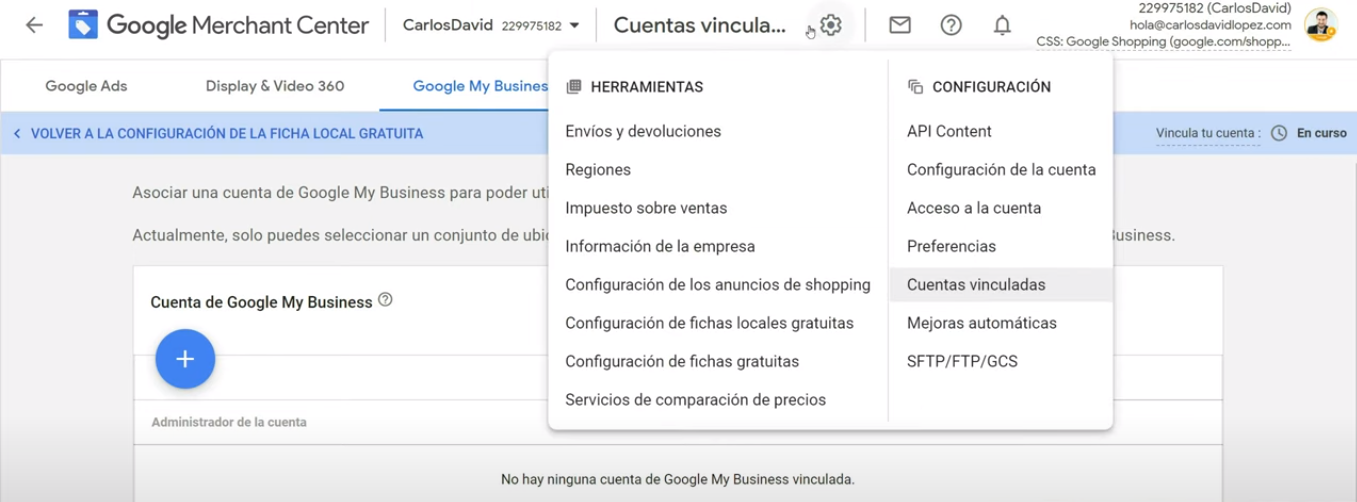The height and width of the screenshot is (502, 1357).
Task: Open SFTP/FTP/GCS menu item
Action: click(962, 361)
